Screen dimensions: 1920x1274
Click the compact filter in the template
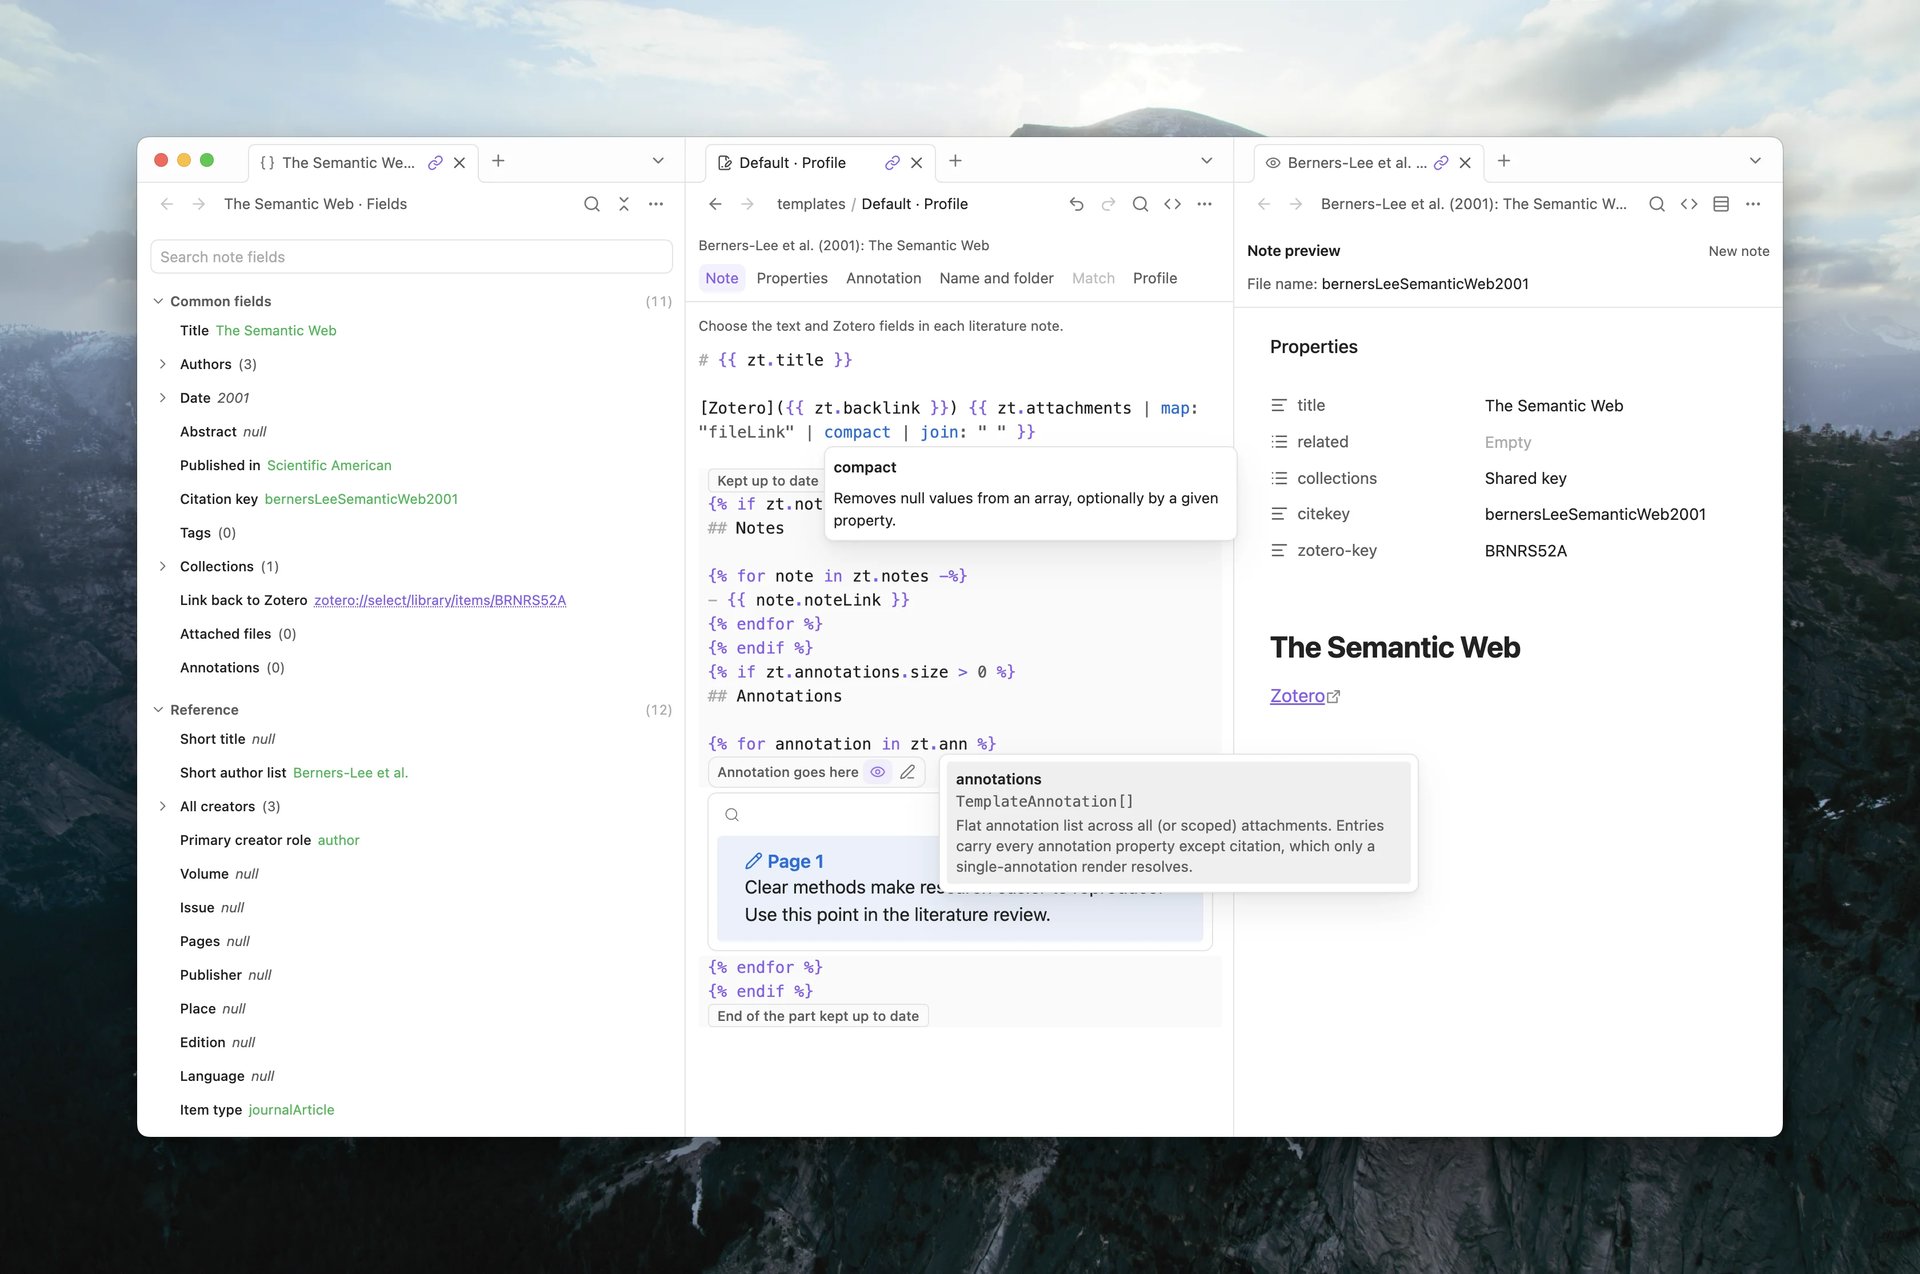click(857, 432)
